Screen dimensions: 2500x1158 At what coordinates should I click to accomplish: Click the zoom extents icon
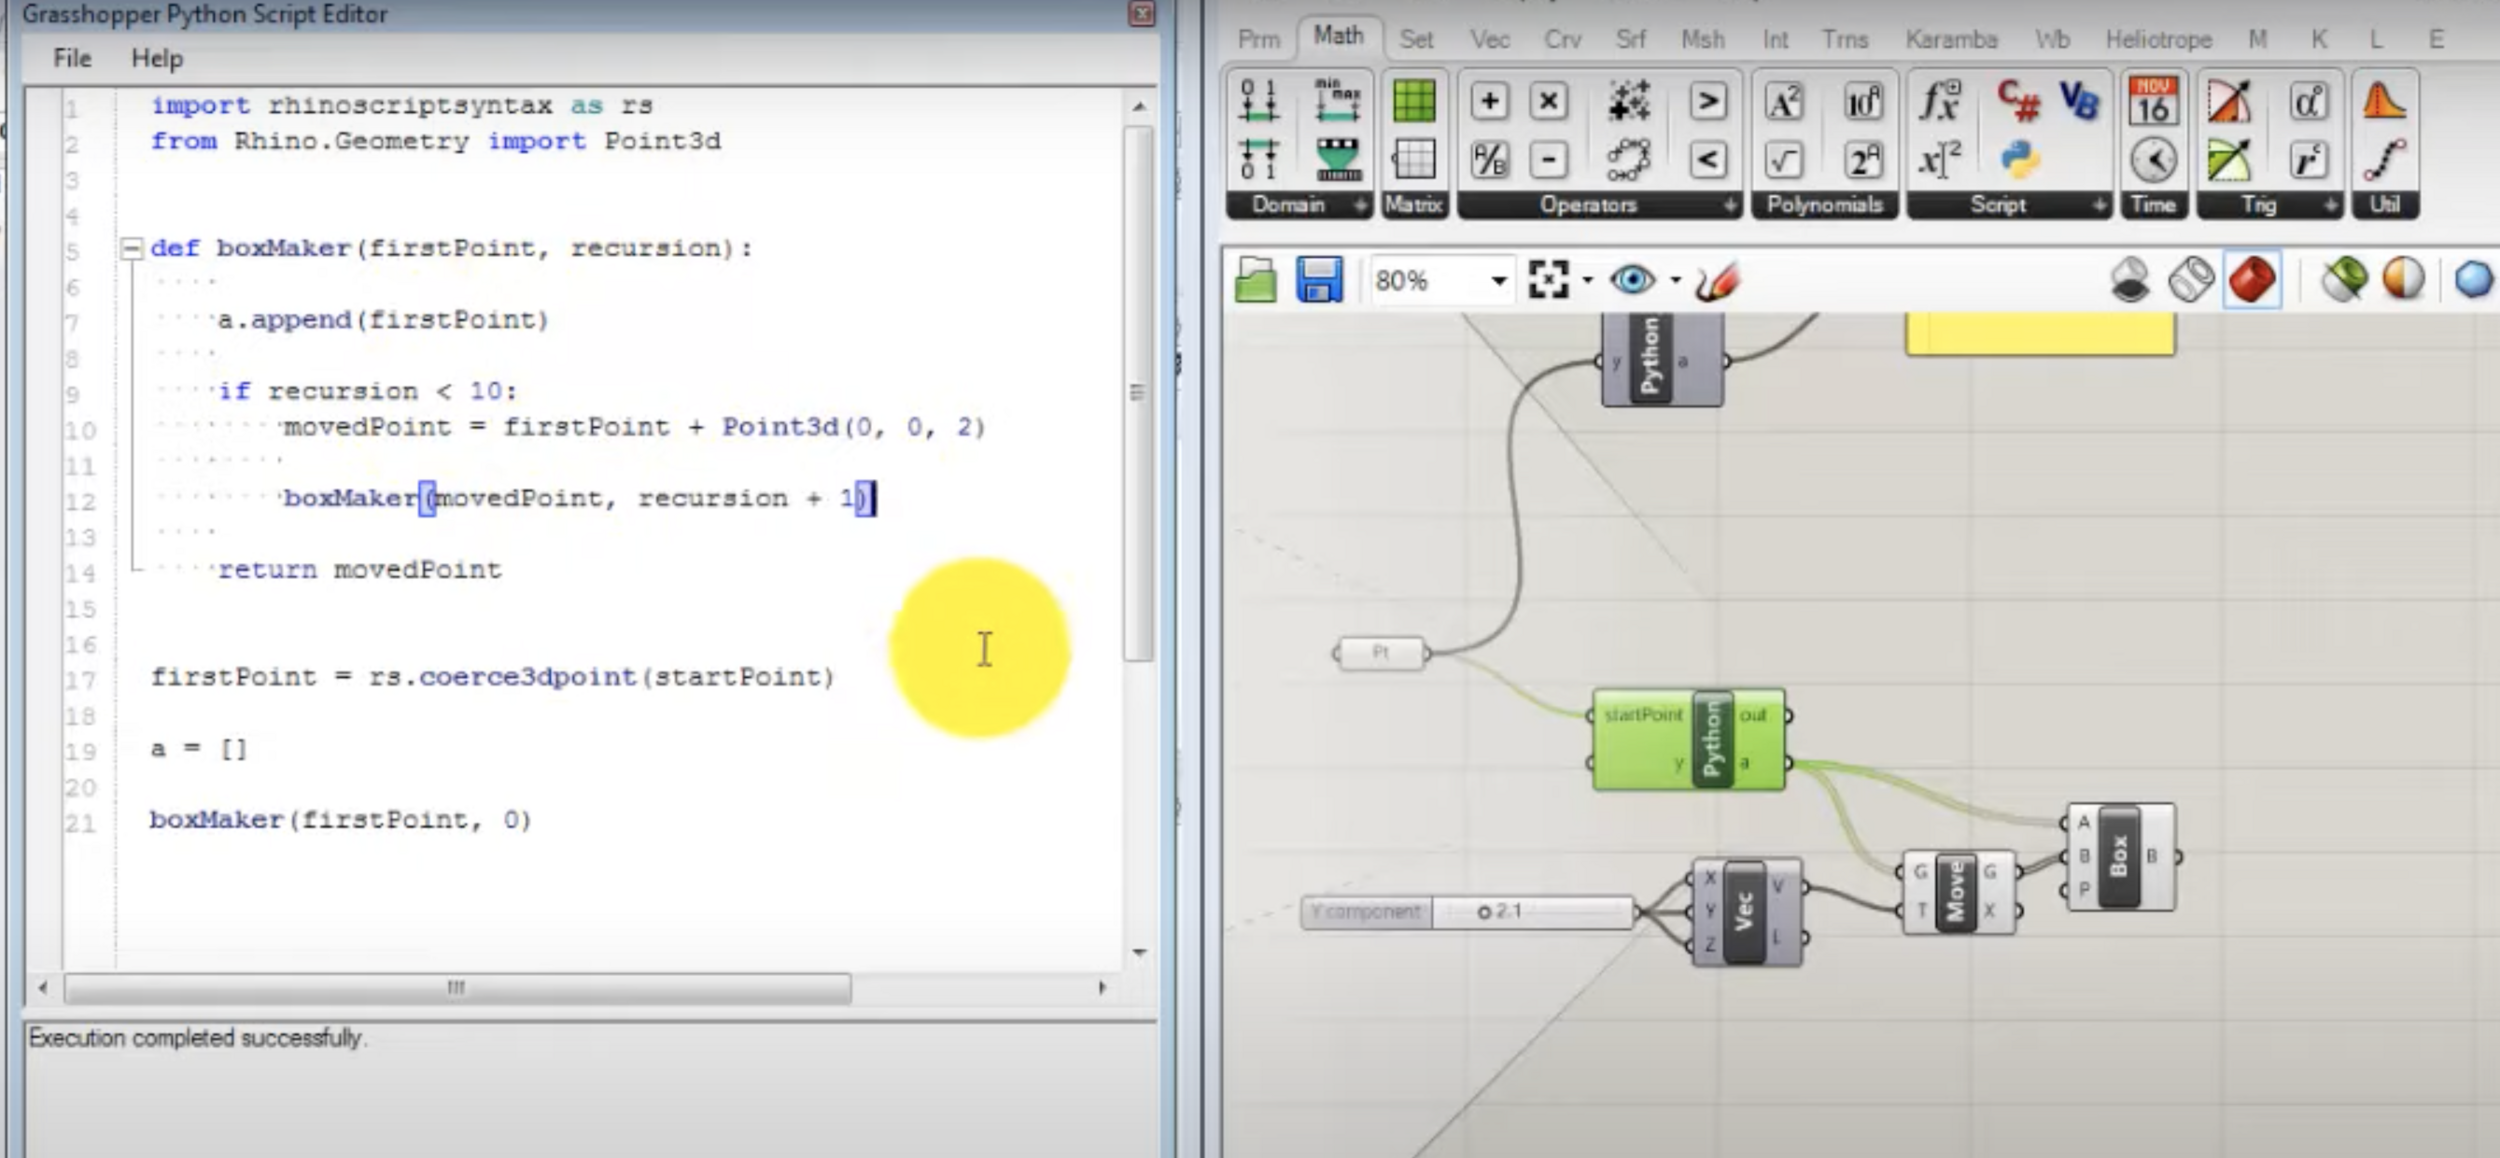pyautogui.click(x=1548, y=280)
